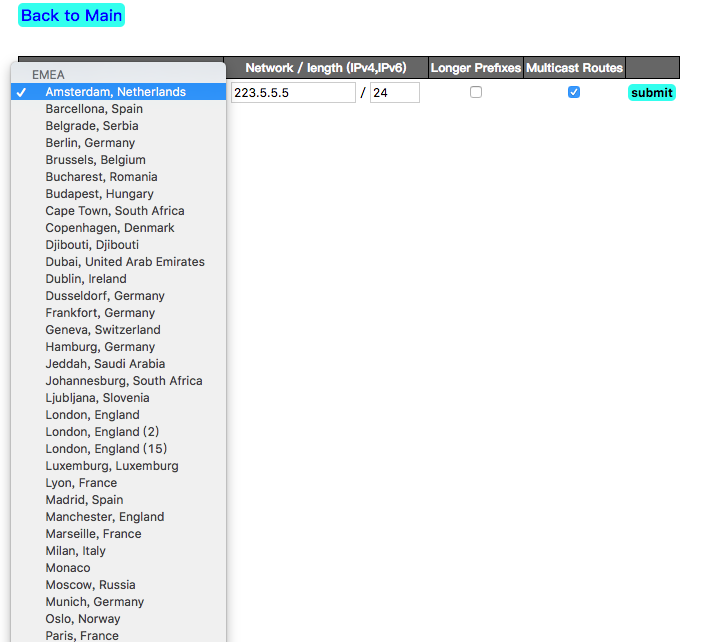Choose Luxemburg, Luxemburg location

coord(112,466)
